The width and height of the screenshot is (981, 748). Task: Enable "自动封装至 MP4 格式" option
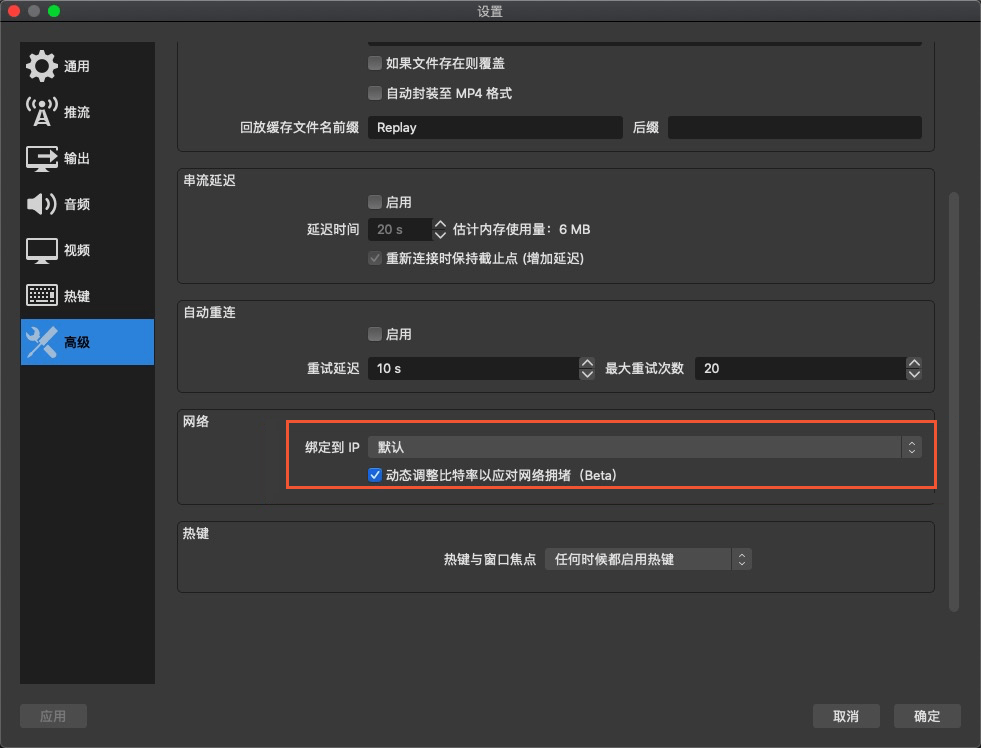375,93
